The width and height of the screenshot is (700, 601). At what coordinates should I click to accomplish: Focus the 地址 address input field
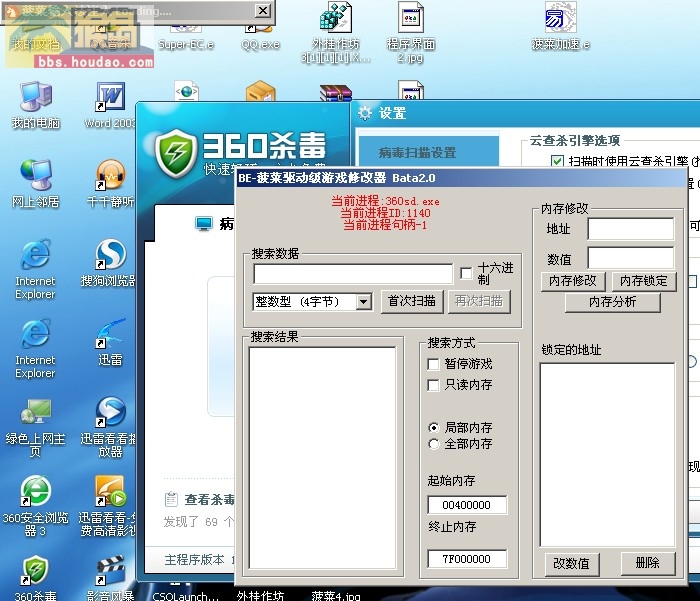pos(631,229)
